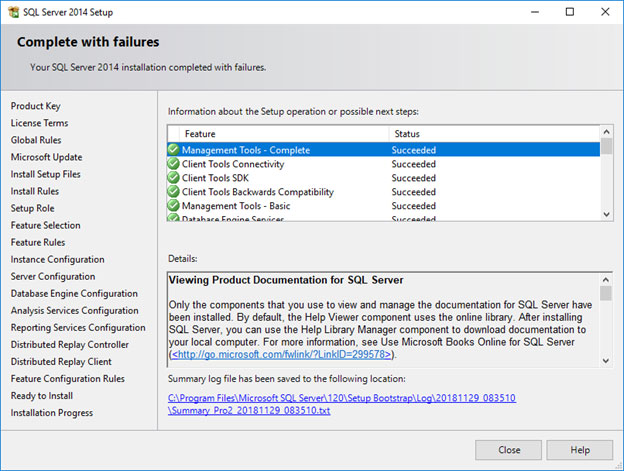Viewport: 624px width, 471px height.
Task: Click Succeeded status of Client Tools Connectivity
Action: (x=413, y=164)
